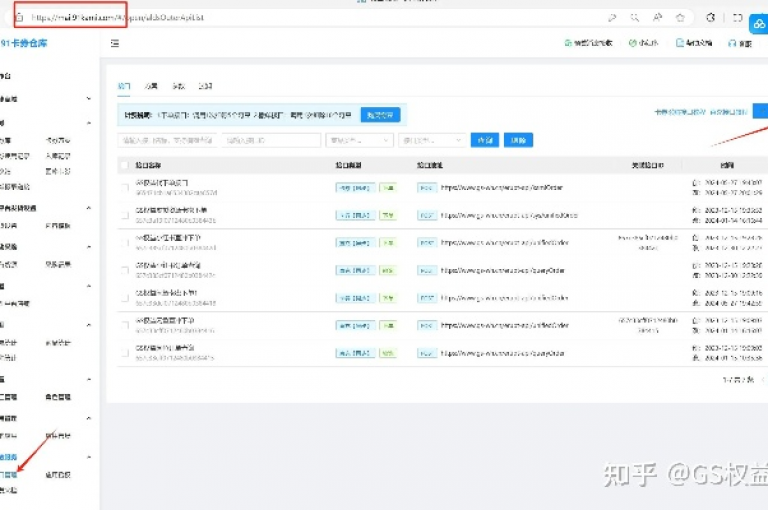Screen dimensions: 768x510
Task: Click the read aloud icon in address bar
Action: (657, 18)
